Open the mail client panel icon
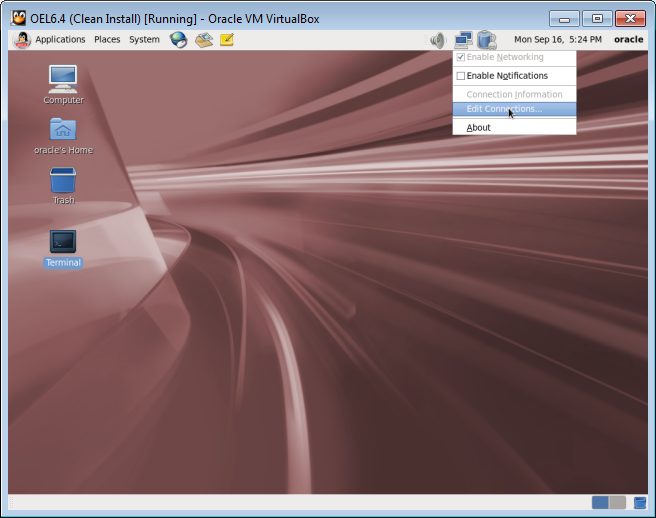656x518 pixels. click(x=204, y=40)
